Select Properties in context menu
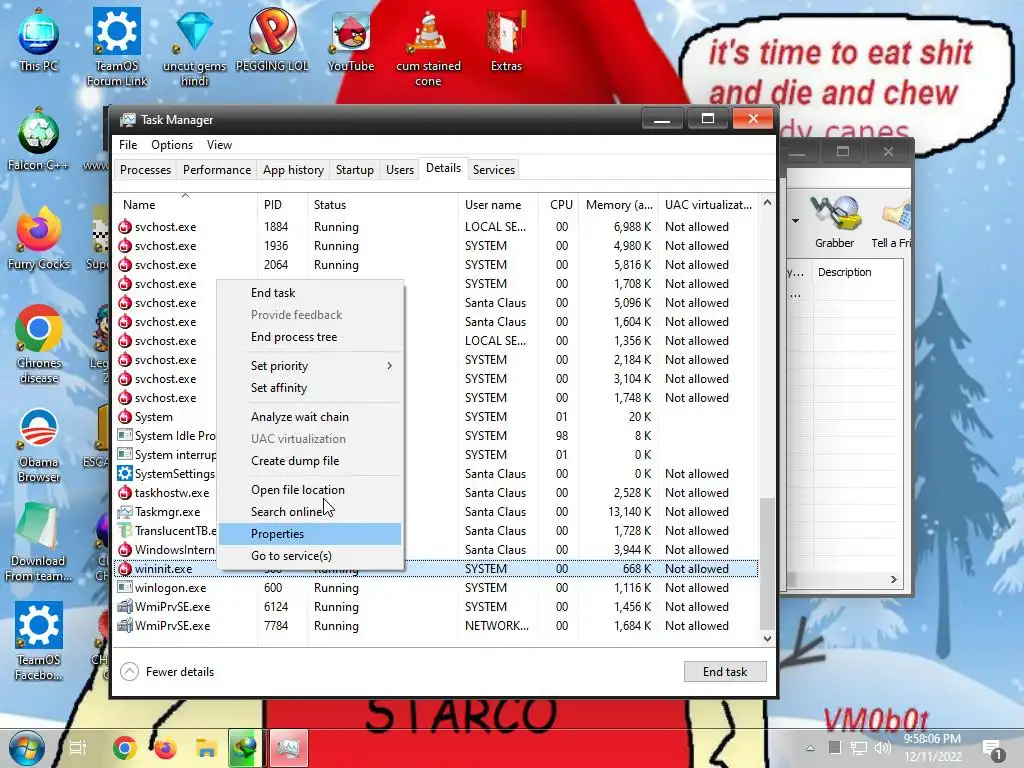Image resolution: width=1024 pixels, height=768 pixels. 310,534
